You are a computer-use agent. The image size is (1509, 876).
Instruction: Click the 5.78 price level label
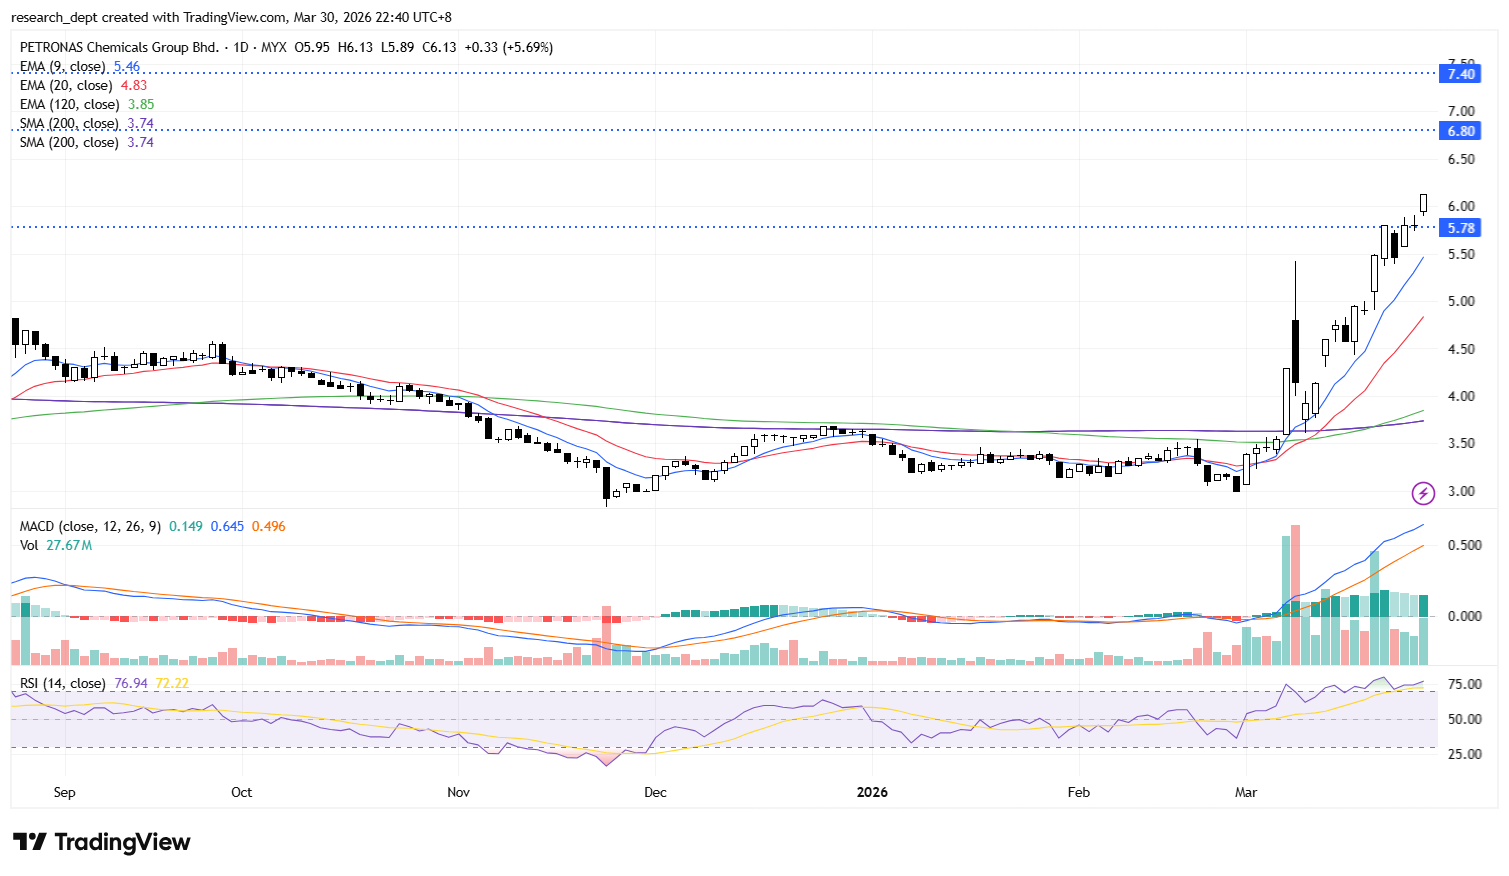1460,228
